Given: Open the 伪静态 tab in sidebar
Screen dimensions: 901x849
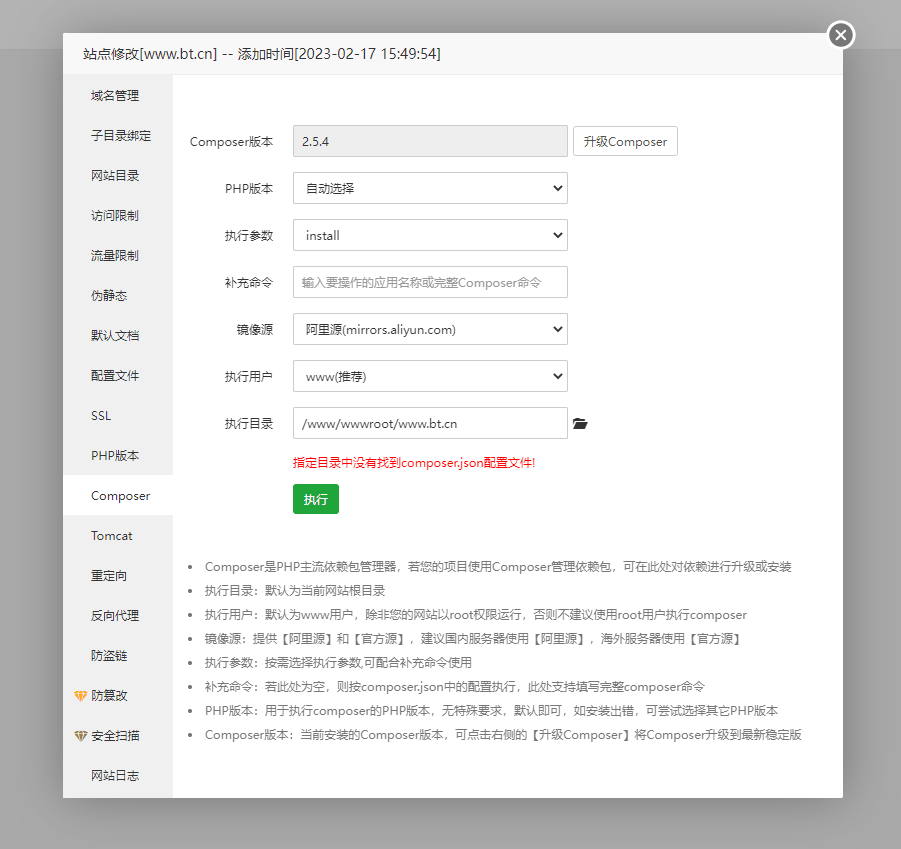Looking at the screenshot, I should pyautogui.click(x=109, y=296).
